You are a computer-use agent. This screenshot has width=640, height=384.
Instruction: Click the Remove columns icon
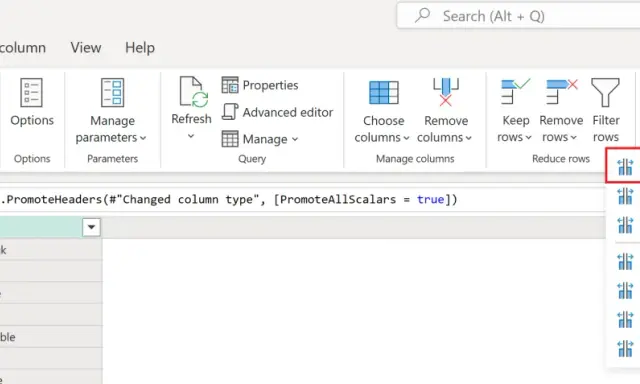pyautogui.click(x=446, y=92)
